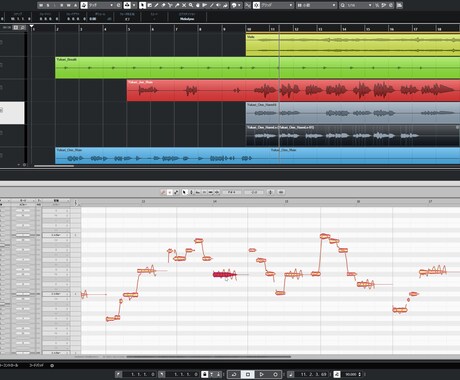
Task: Open the color palette tool menu
Action: [x=236, y=5]
